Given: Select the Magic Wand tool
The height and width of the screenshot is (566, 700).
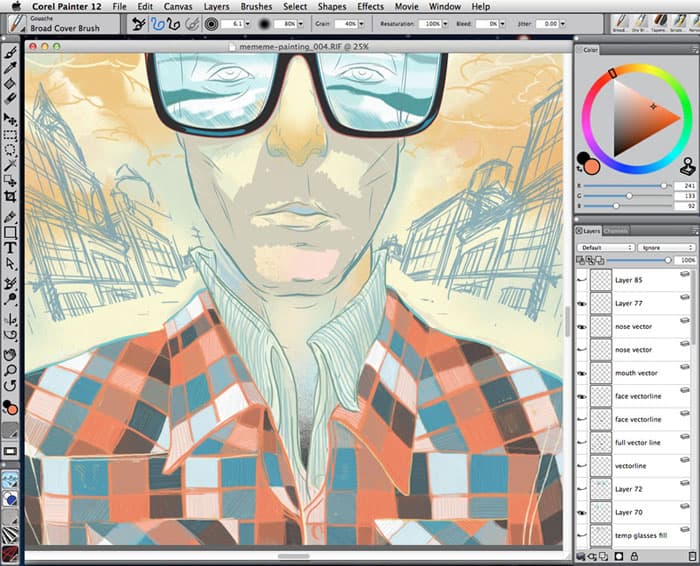Looking at the screenshot, I should (10, 166).
